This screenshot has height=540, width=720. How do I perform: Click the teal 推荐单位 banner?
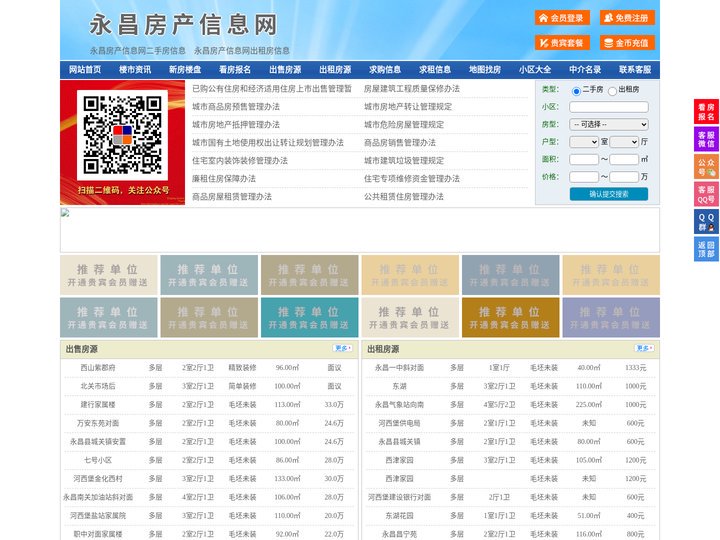(x=309, y=318)
